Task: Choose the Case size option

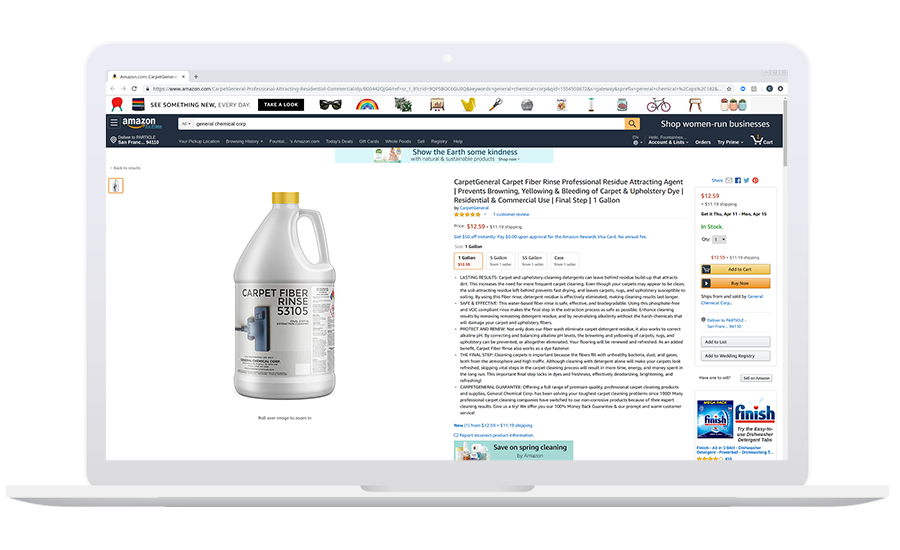Action: [564, 261]
